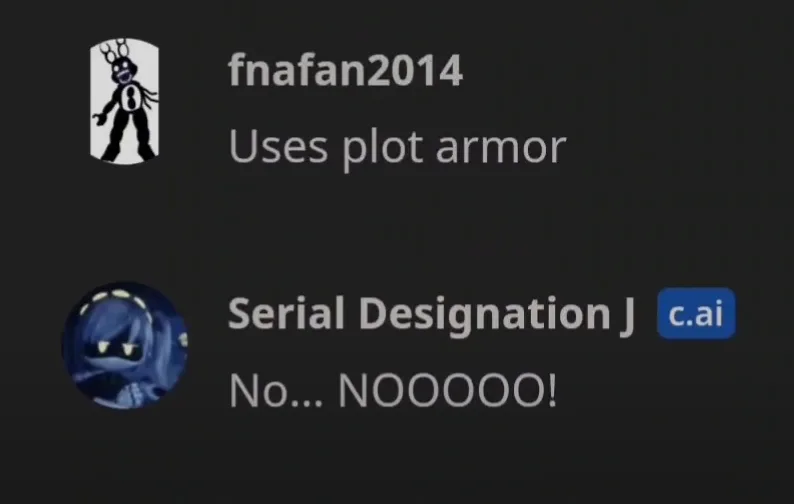Open Serial Designation J's round avatar
Viewport: 794px width, 504px height.
125,345
